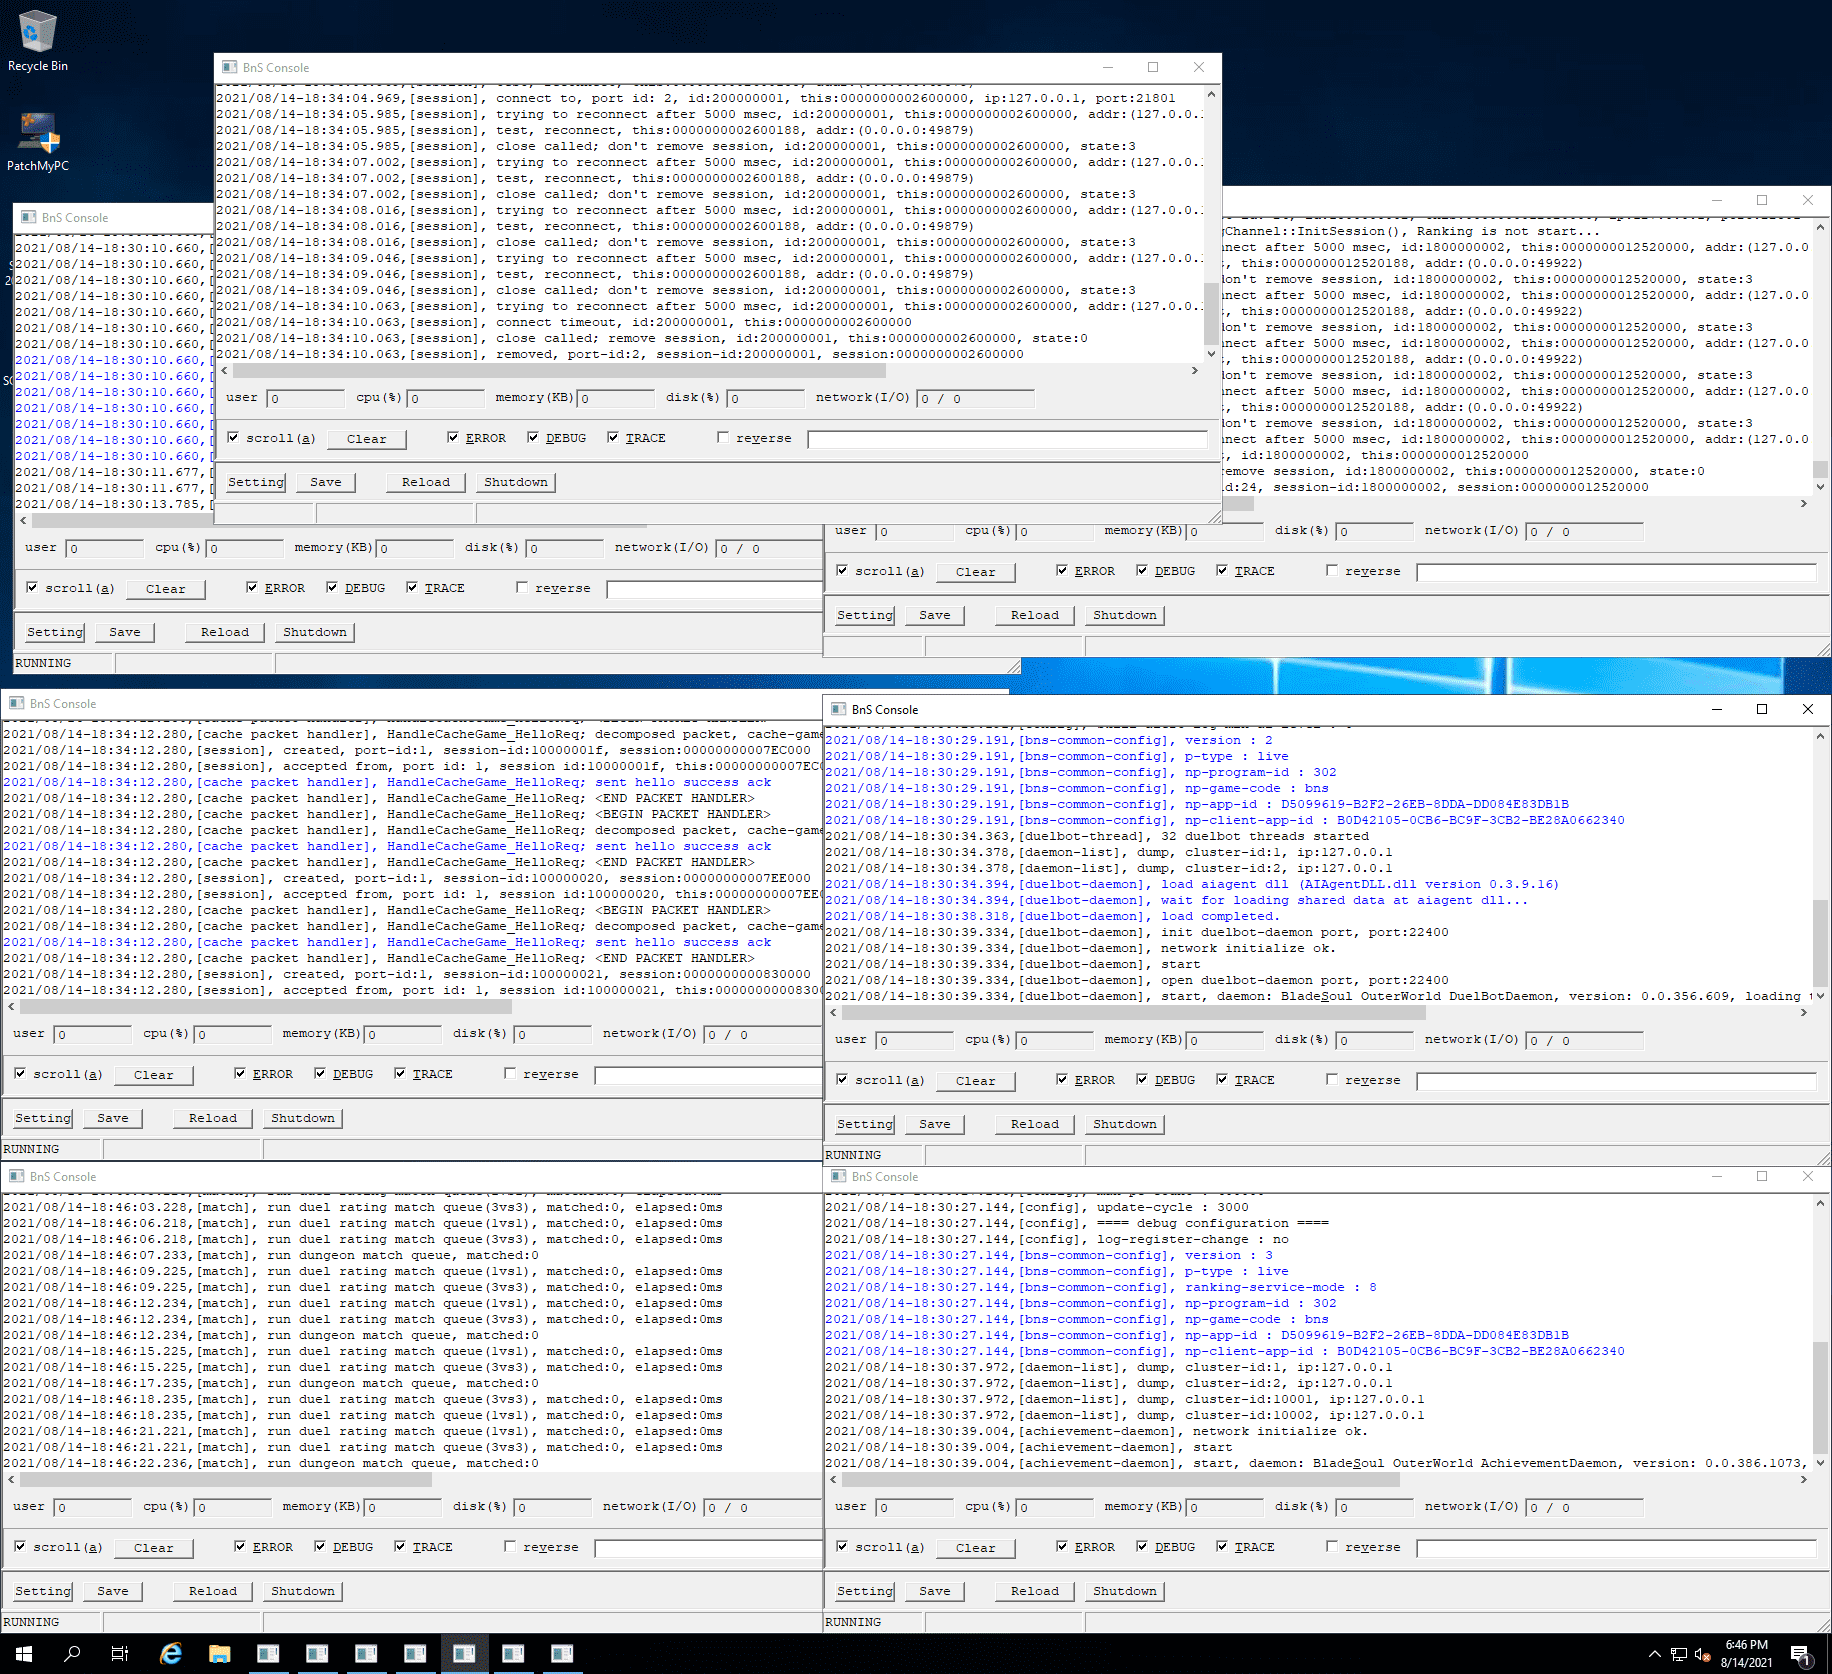
Task: Toggle scroll(a) in the Ranking console
Action: tap(842, 570)
